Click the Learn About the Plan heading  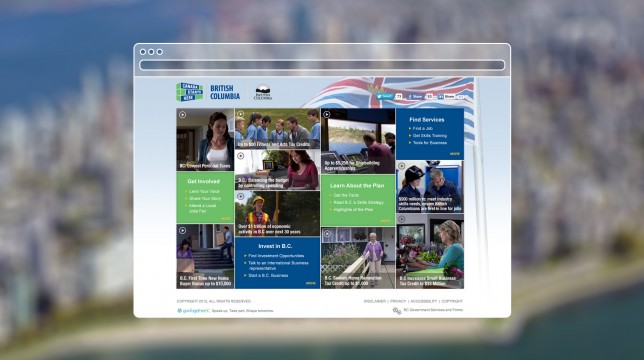click(x=357, y=186)
